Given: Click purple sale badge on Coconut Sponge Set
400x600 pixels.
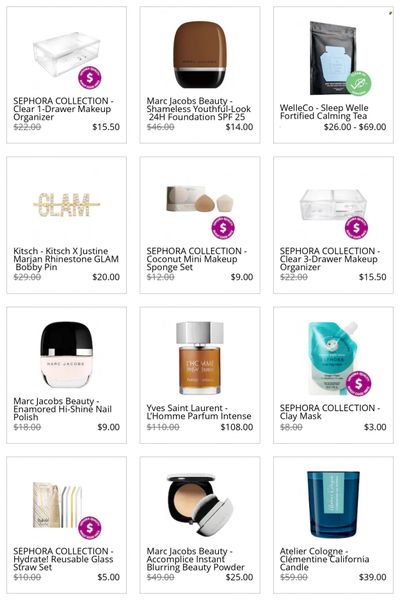Looking at the screenshot, I should click(x=223, y=228).
